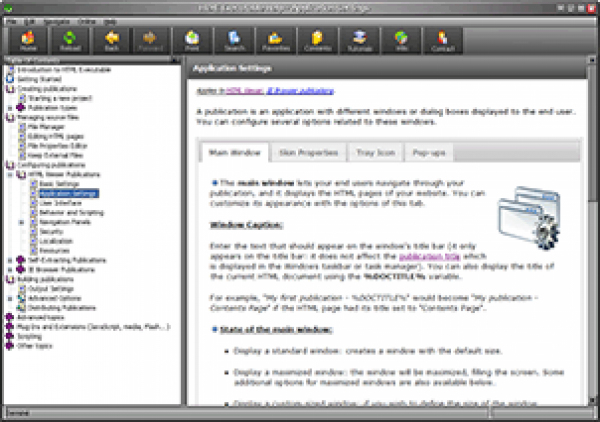Open the Search toolbar button
This screenshot has height=422, width=600.
(234, 41)
